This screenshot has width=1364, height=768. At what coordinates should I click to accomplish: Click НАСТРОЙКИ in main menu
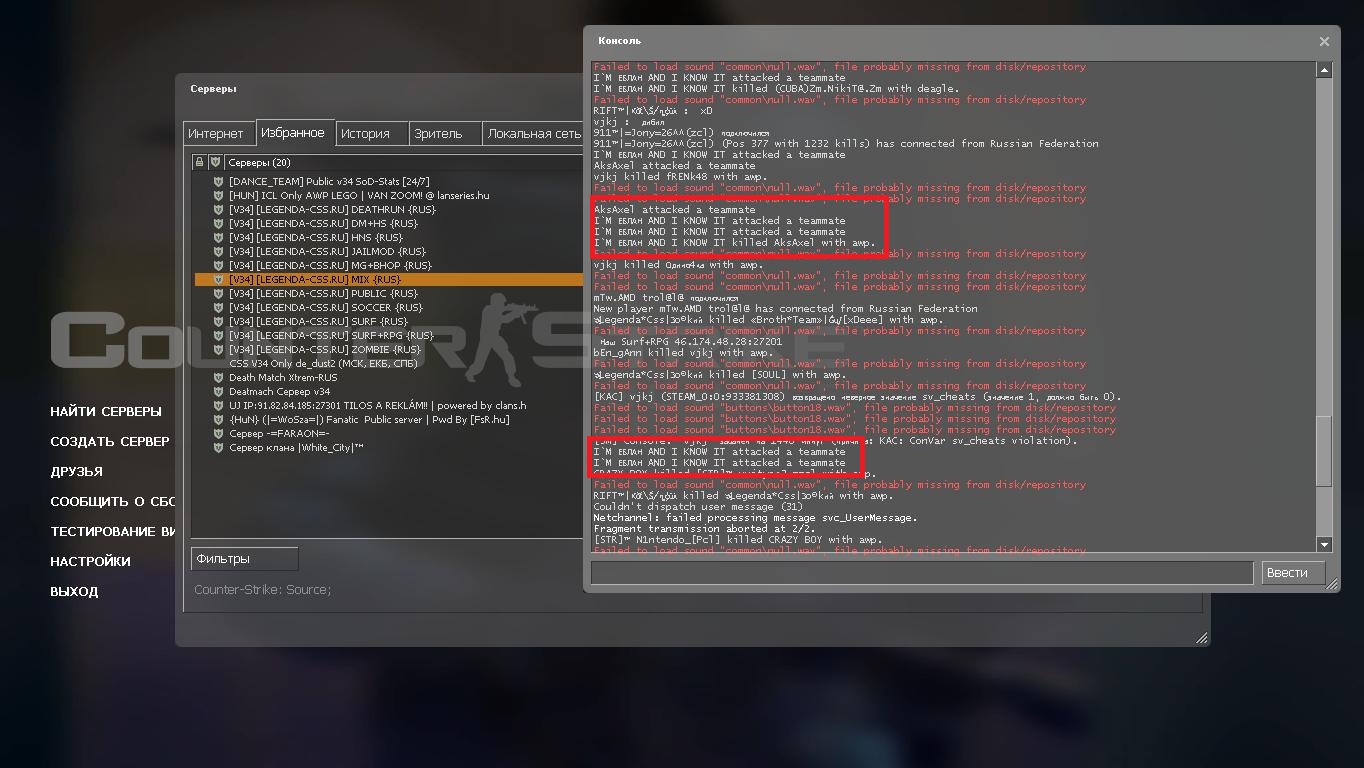pos(91,562)
